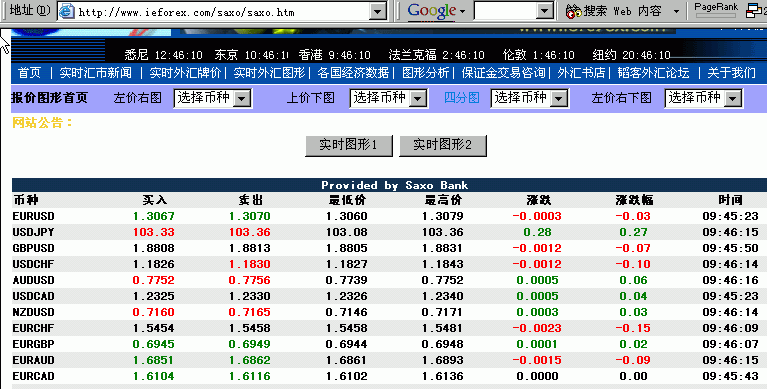Click GBPUSD high price 1.8831
Image resolution: width=767 pixels, height=389 pixels.
[x=442, y=248]
